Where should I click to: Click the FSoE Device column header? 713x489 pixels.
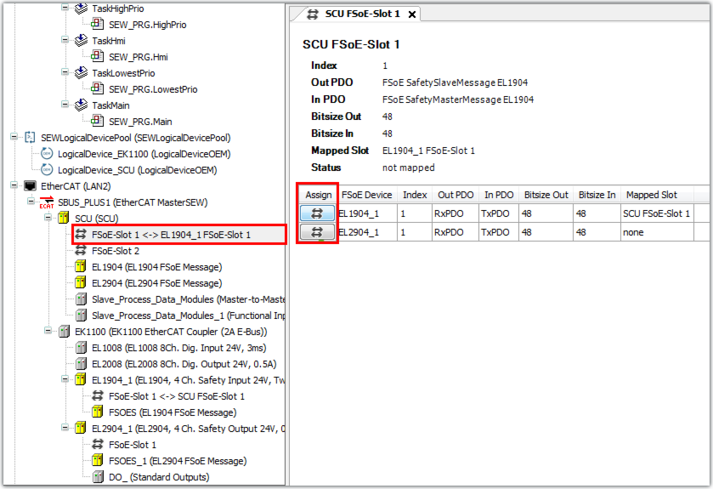click(367, 195)
